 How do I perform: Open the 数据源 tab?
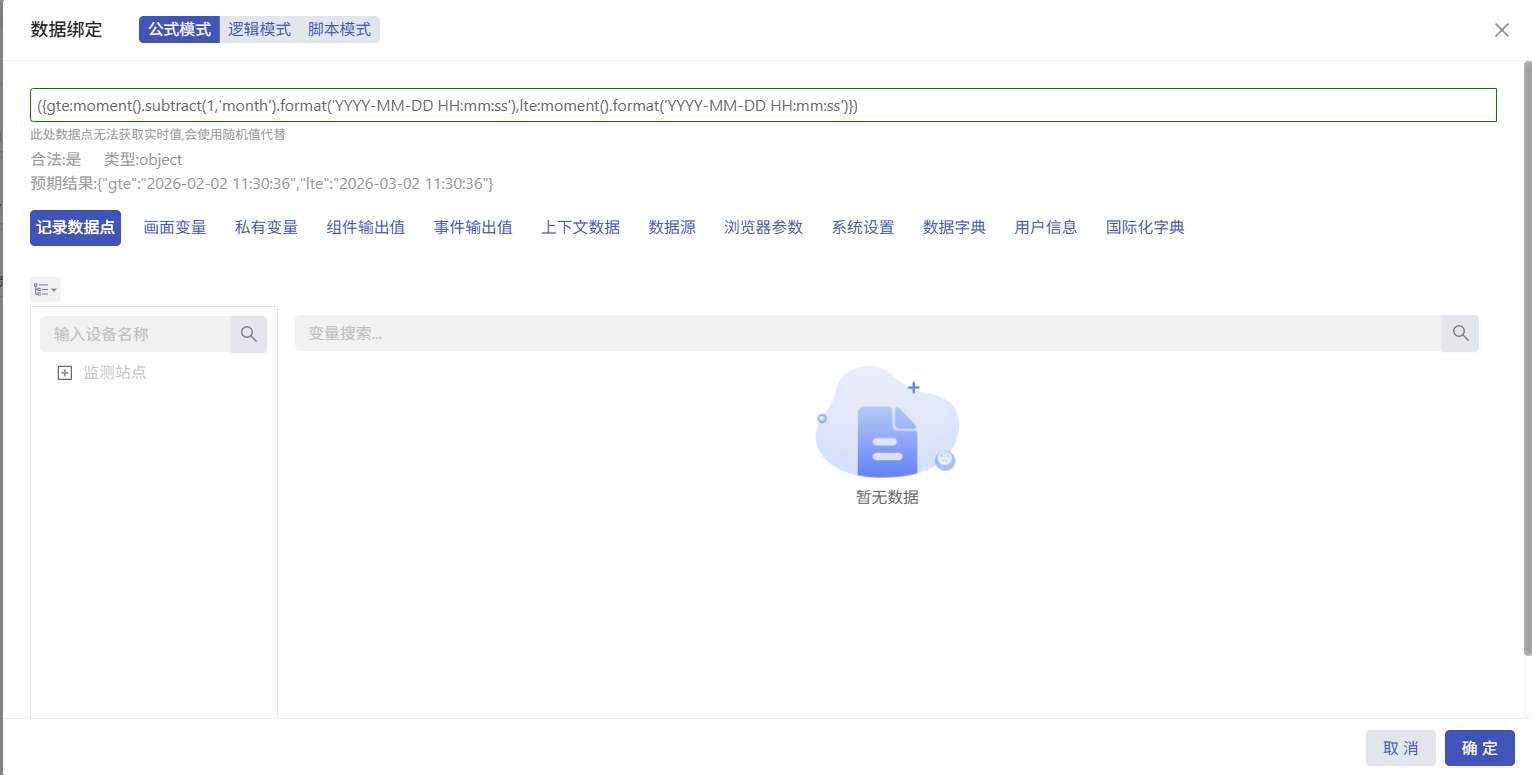coord(672,227)
